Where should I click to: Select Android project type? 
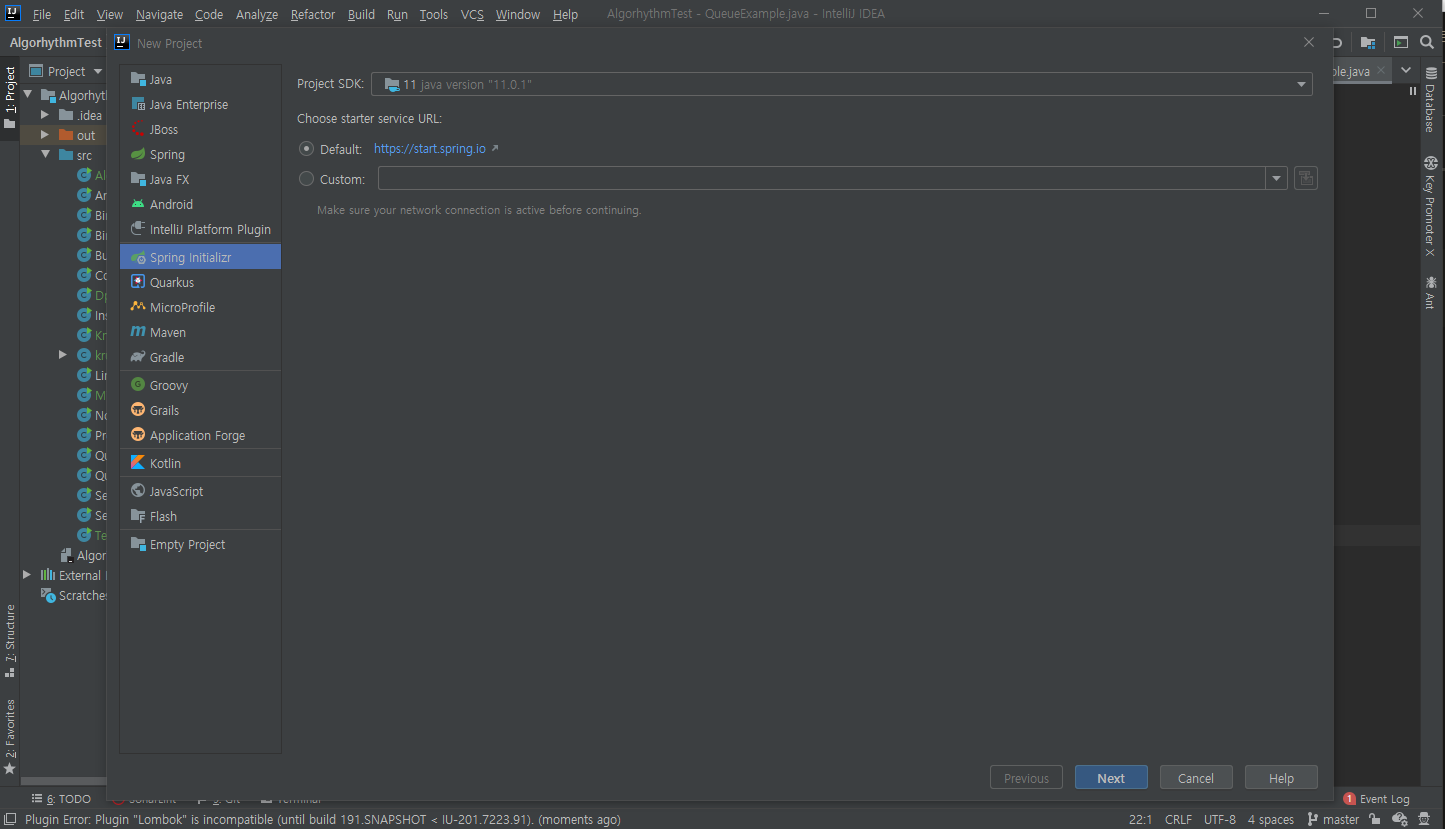pos(200,204)
